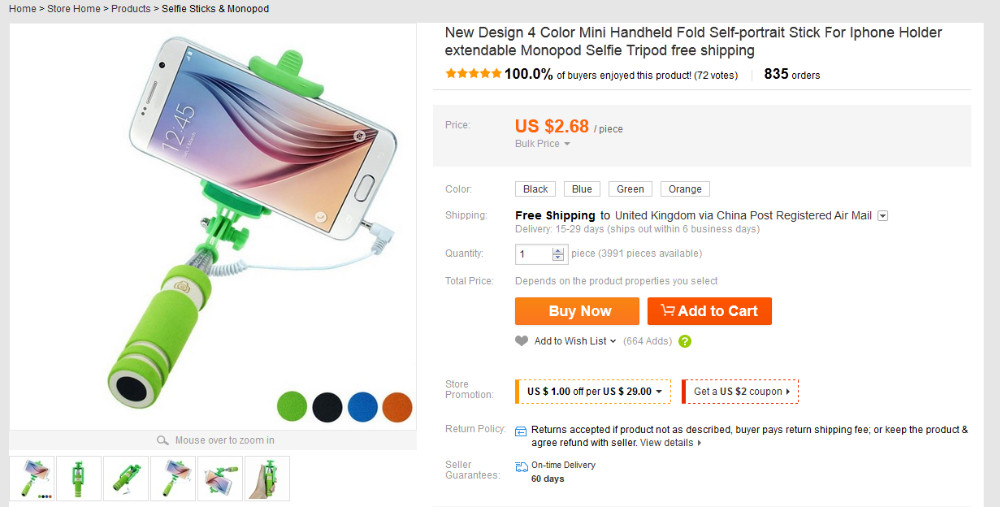1000x507 pixels.
Task: Click the magnifier icon under the product image
Action: 162,441
